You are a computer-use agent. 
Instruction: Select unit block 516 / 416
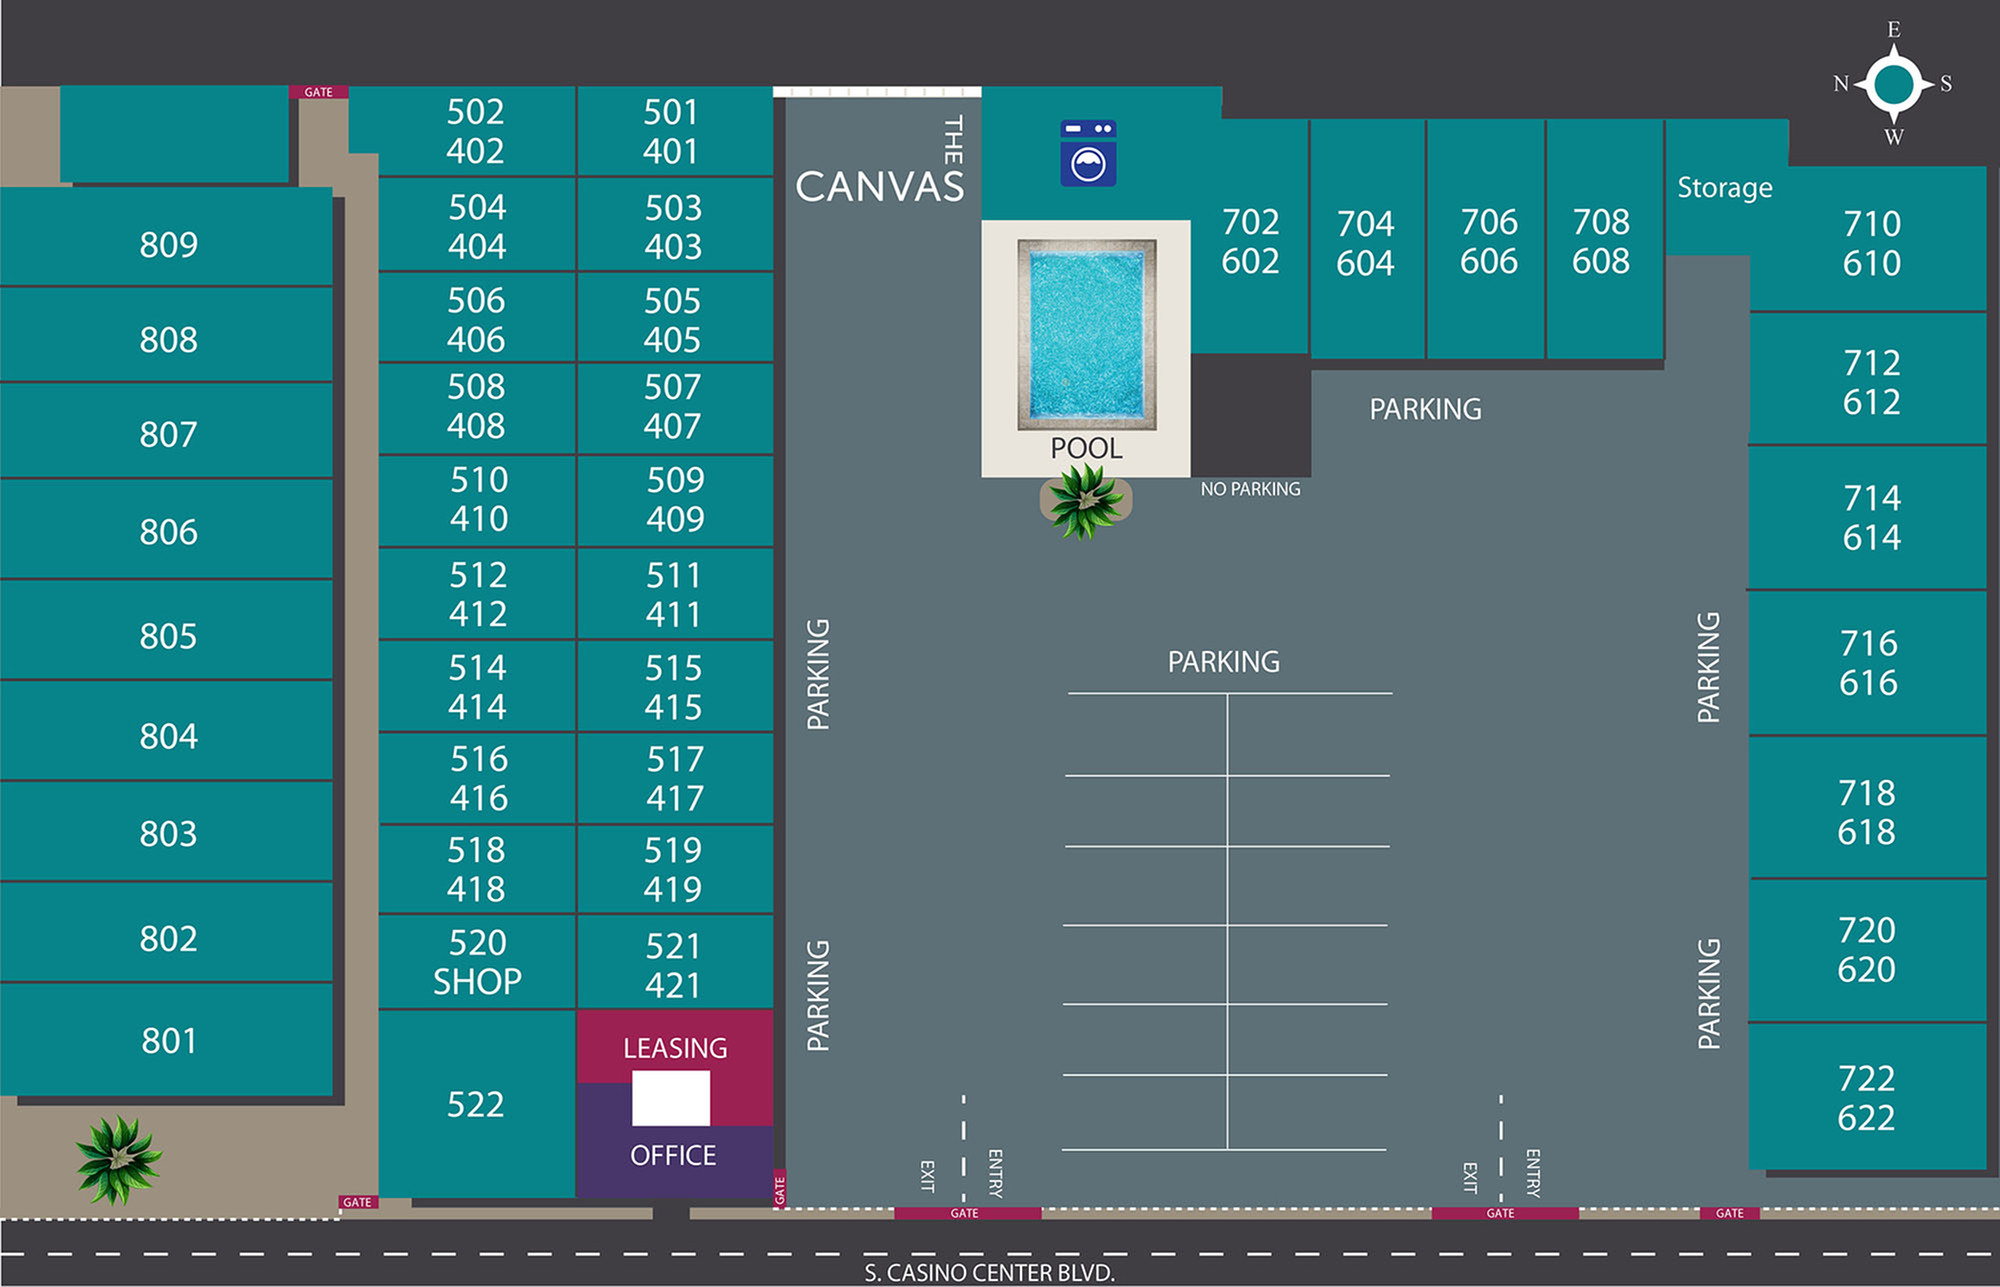click(x=476, y=778)
